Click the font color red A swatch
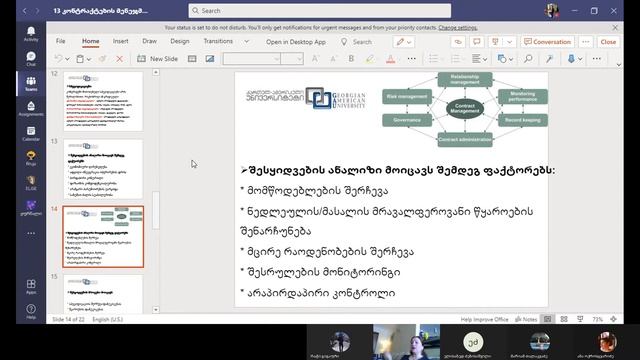This screenshot has width=640, height=360. 391,59
